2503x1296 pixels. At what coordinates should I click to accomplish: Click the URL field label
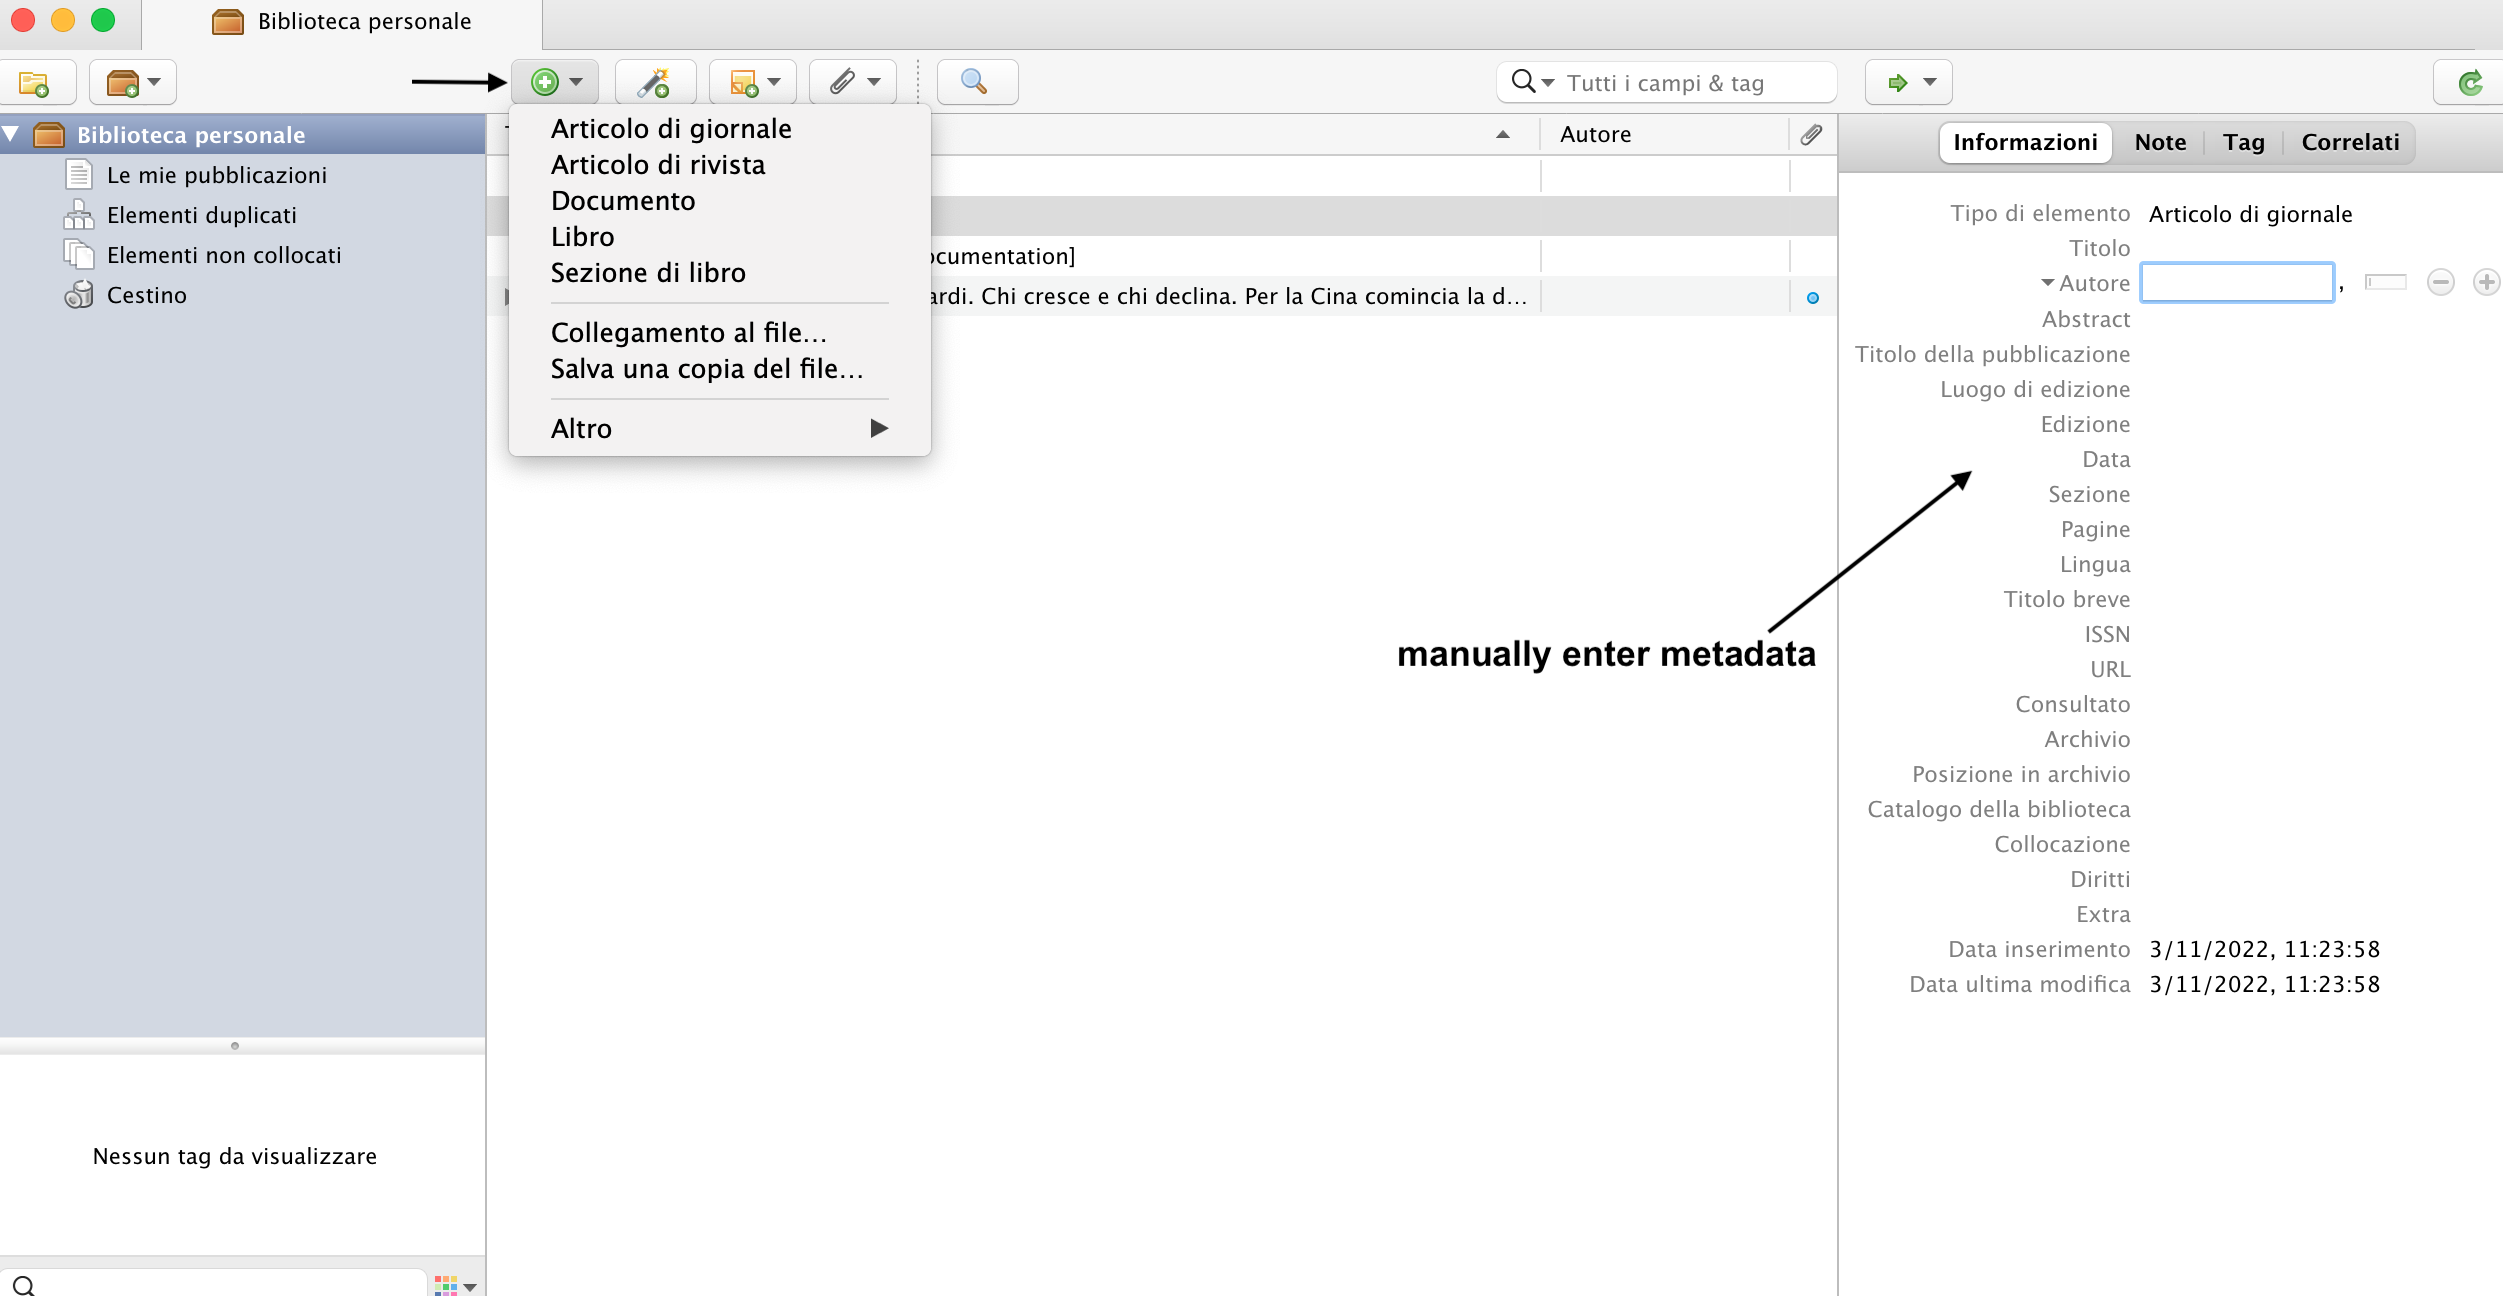pyautogui.click(x=2110, y=669)
